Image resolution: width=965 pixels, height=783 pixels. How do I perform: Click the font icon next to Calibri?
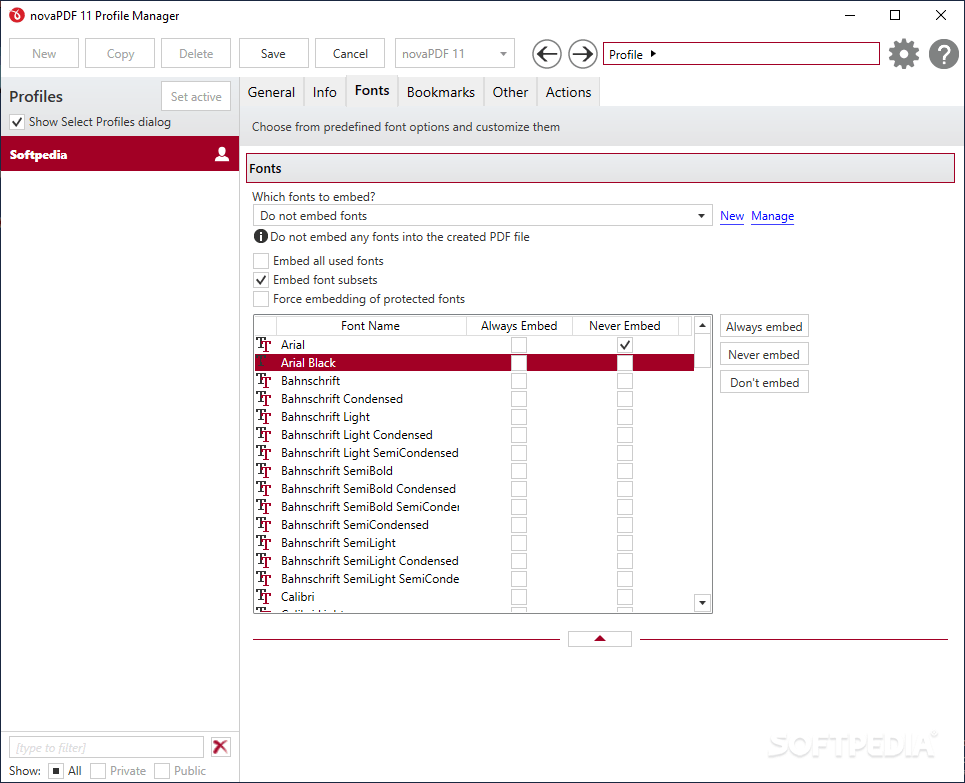[264, 596]
